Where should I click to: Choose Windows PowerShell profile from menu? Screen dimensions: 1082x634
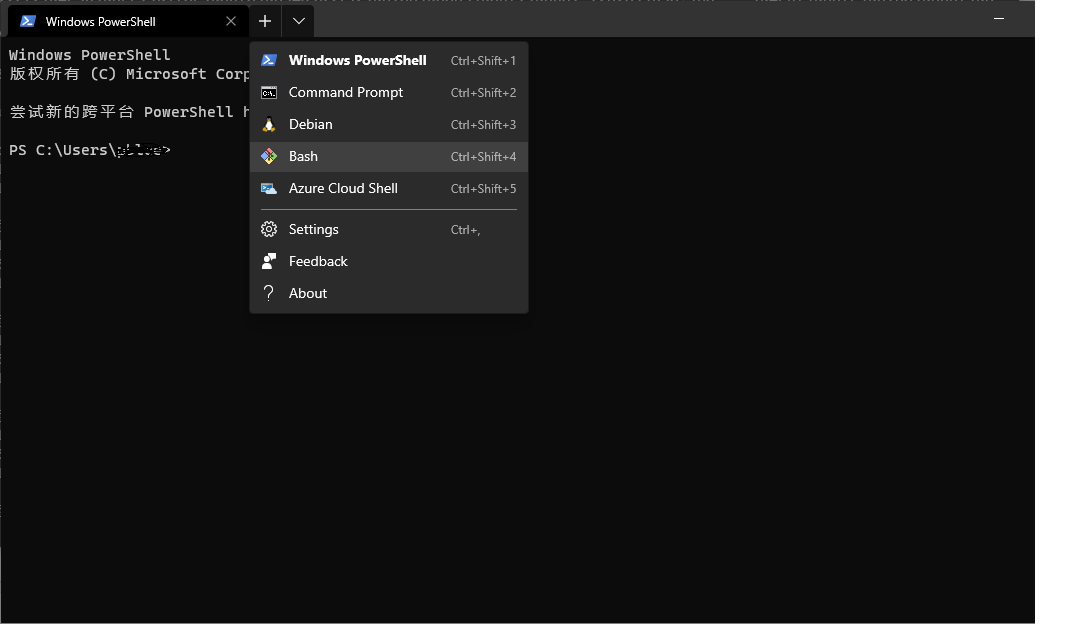point(389,60)
